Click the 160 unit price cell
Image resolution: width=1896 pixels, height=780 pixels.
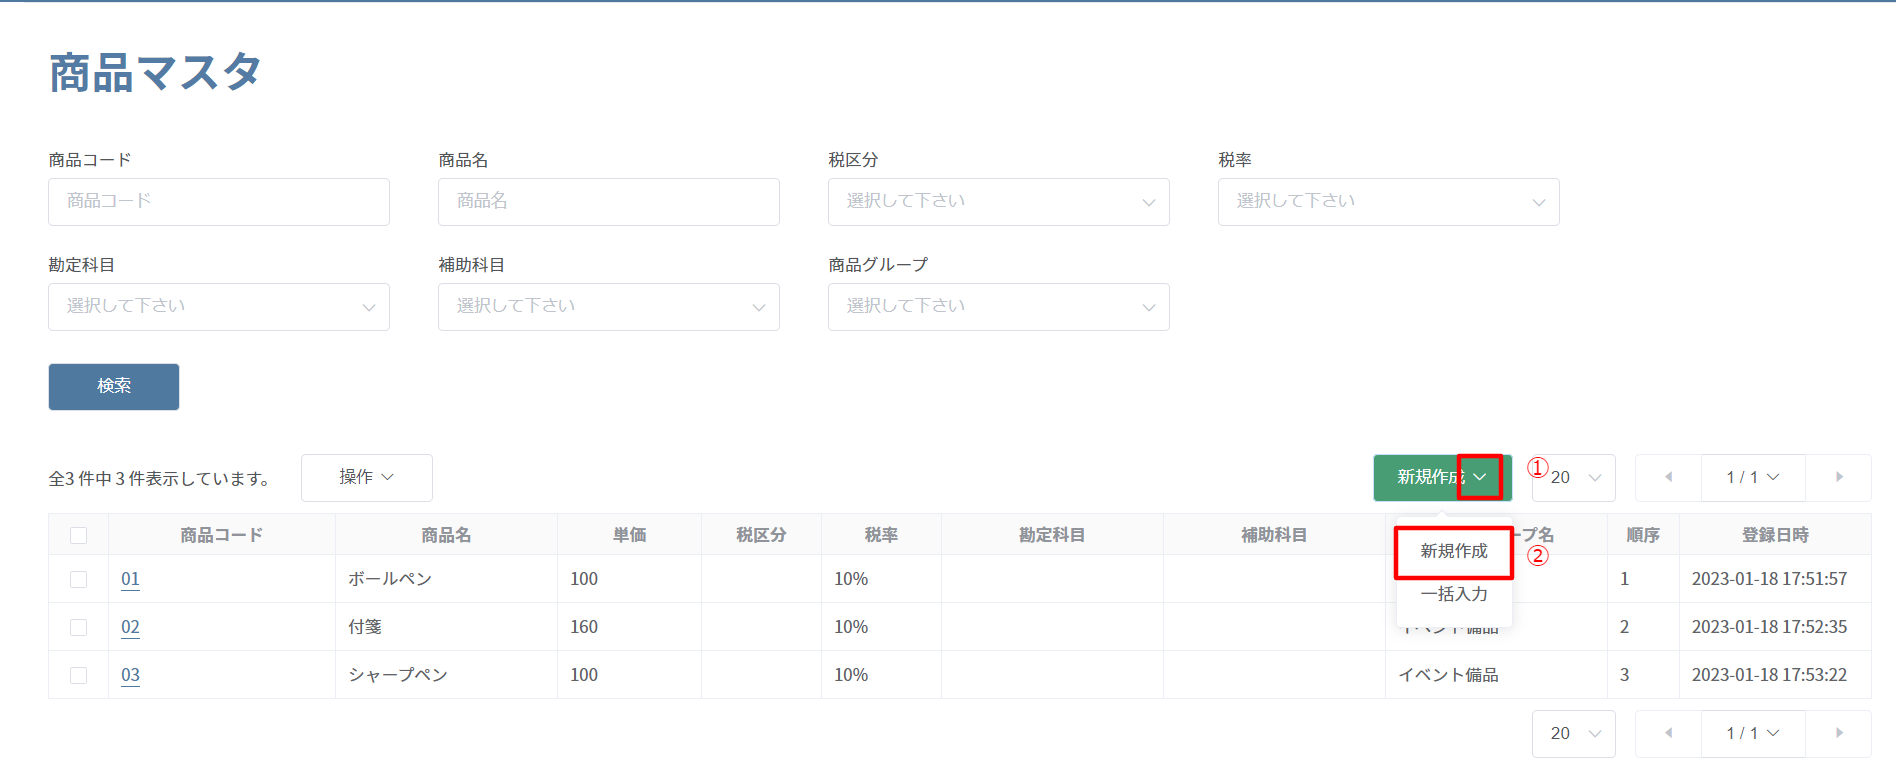point(629,627)
